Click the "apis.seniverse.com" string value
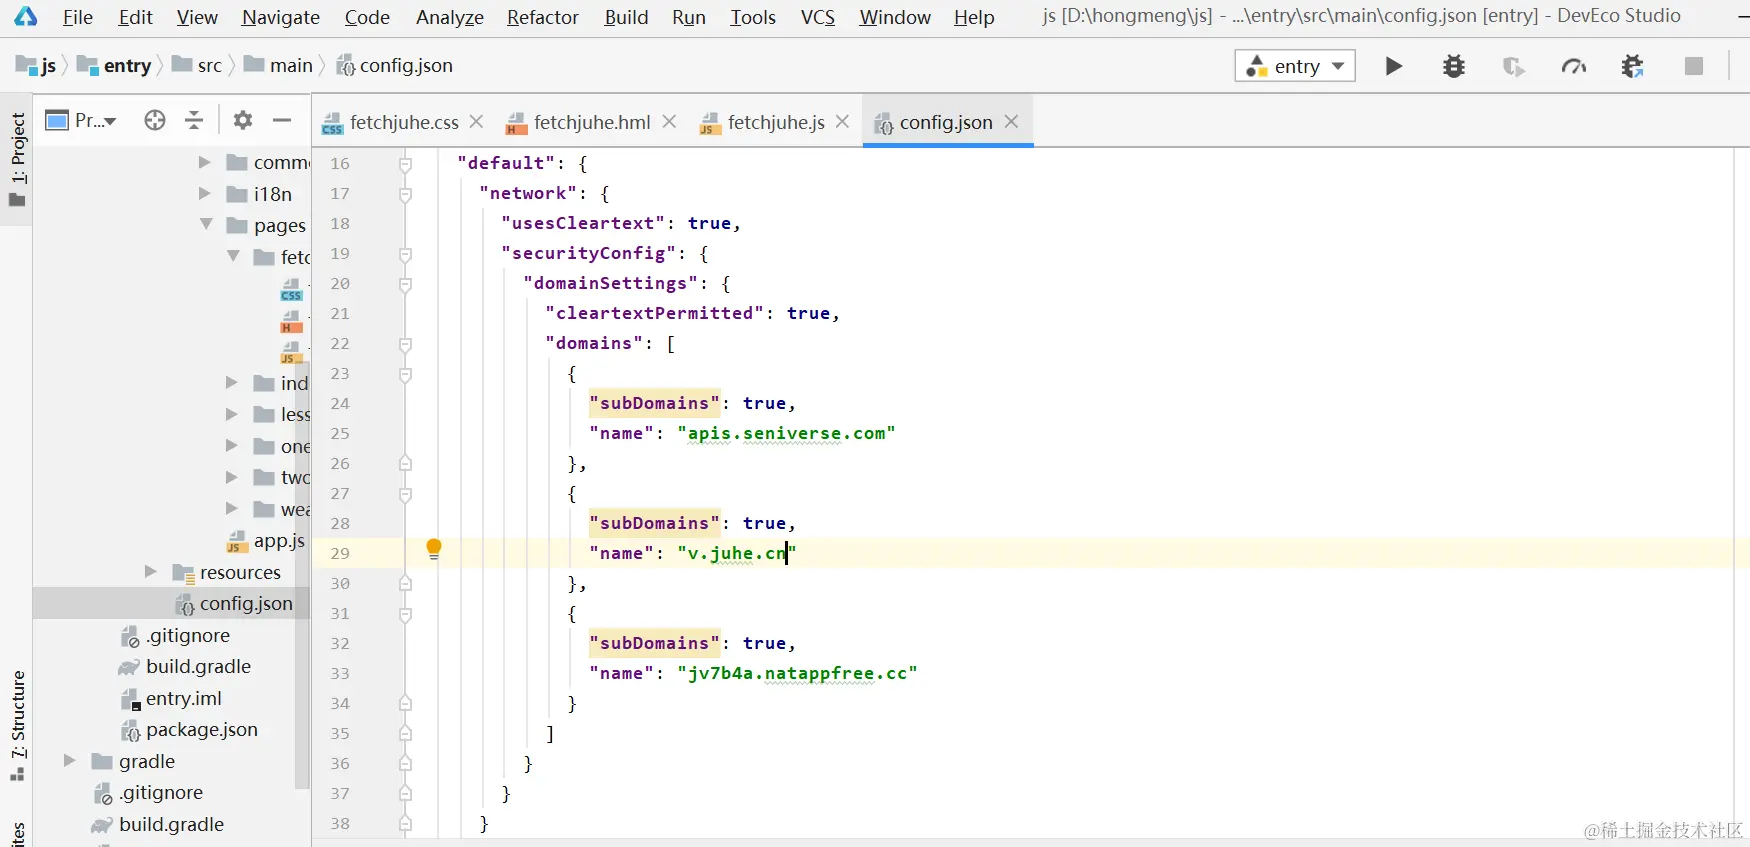This screenshot has height=847, width=1750. [786, 433]
